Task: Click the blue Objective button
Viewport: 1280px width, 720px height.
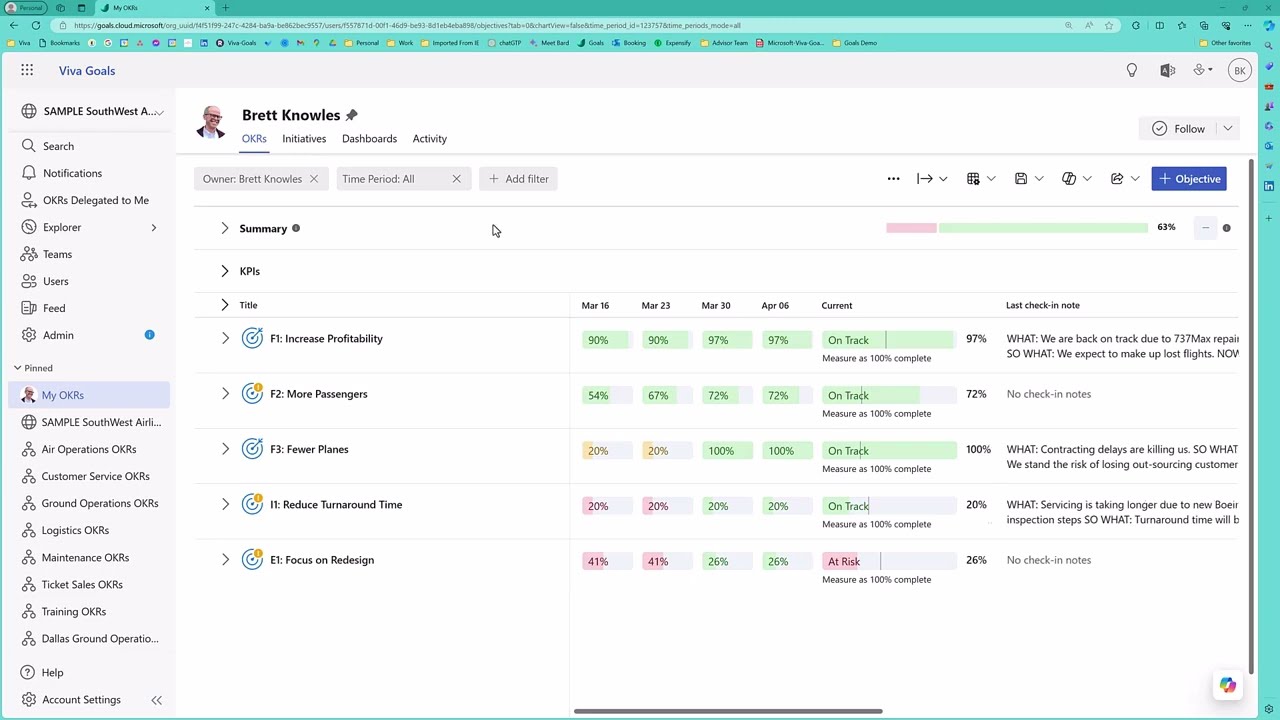Action: pyautogui.click(x=1189, y=179)
